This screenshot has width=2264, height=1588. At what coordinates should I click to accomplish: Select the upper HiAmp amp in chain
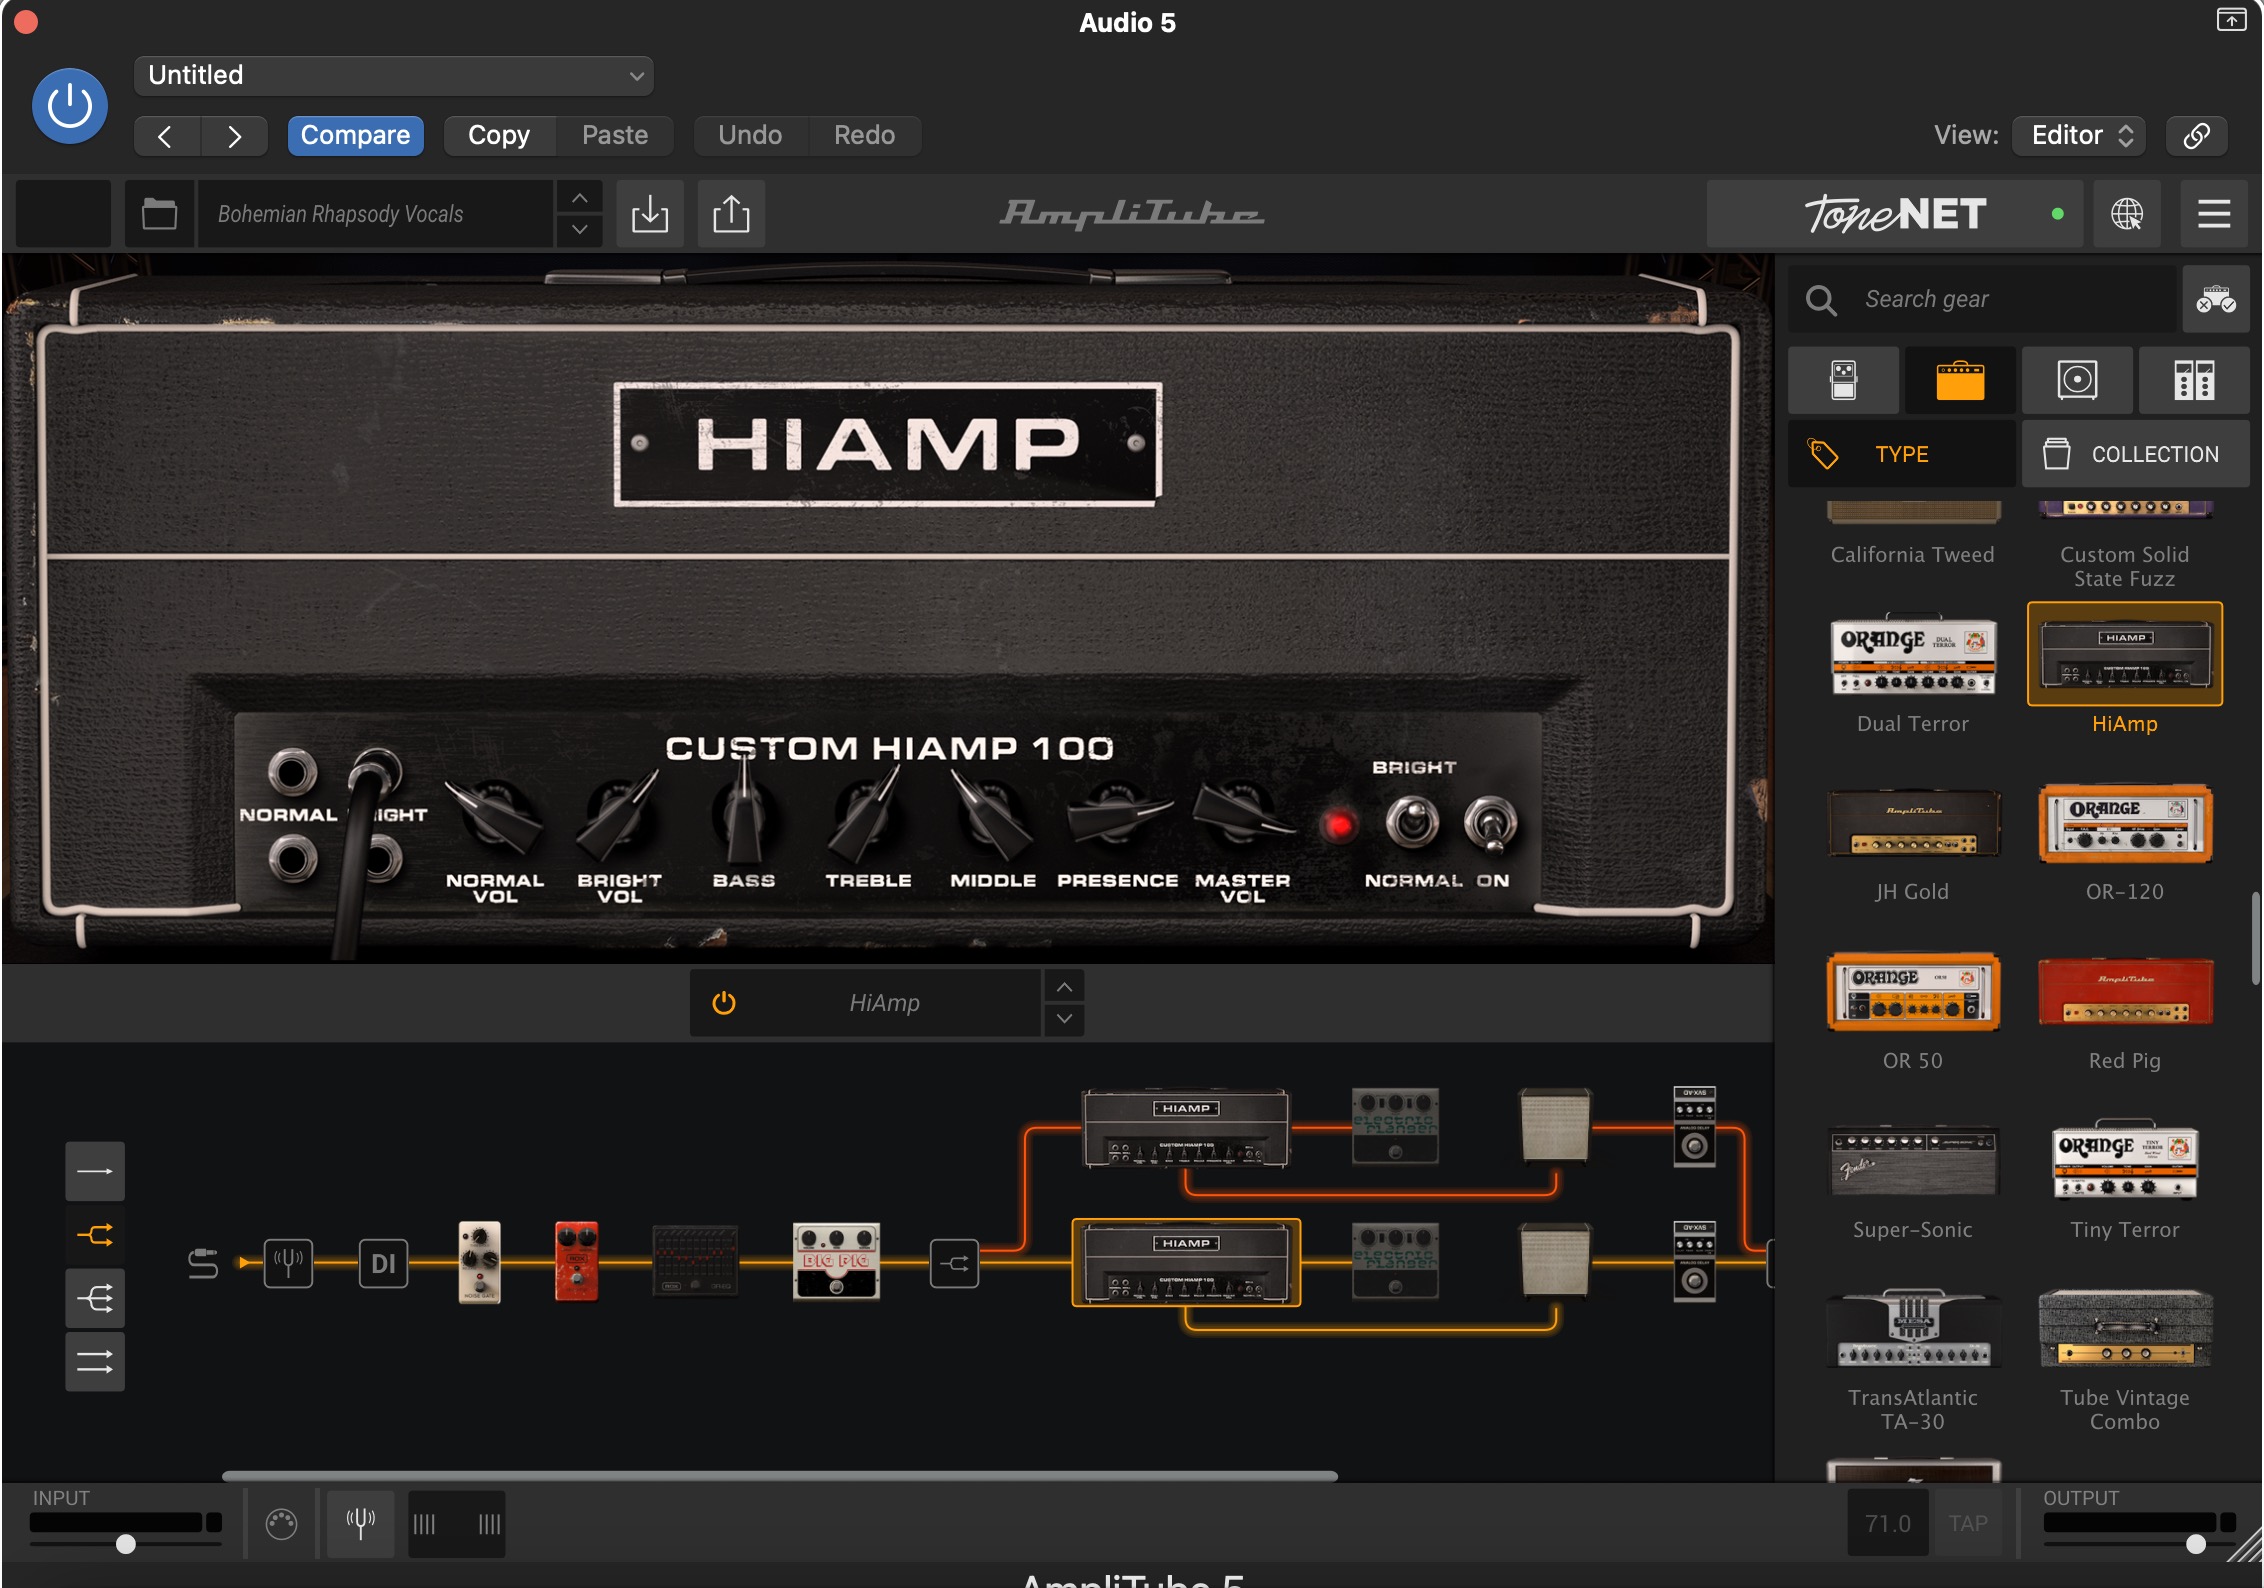pyautogui.click(x=1186, y=1128)
